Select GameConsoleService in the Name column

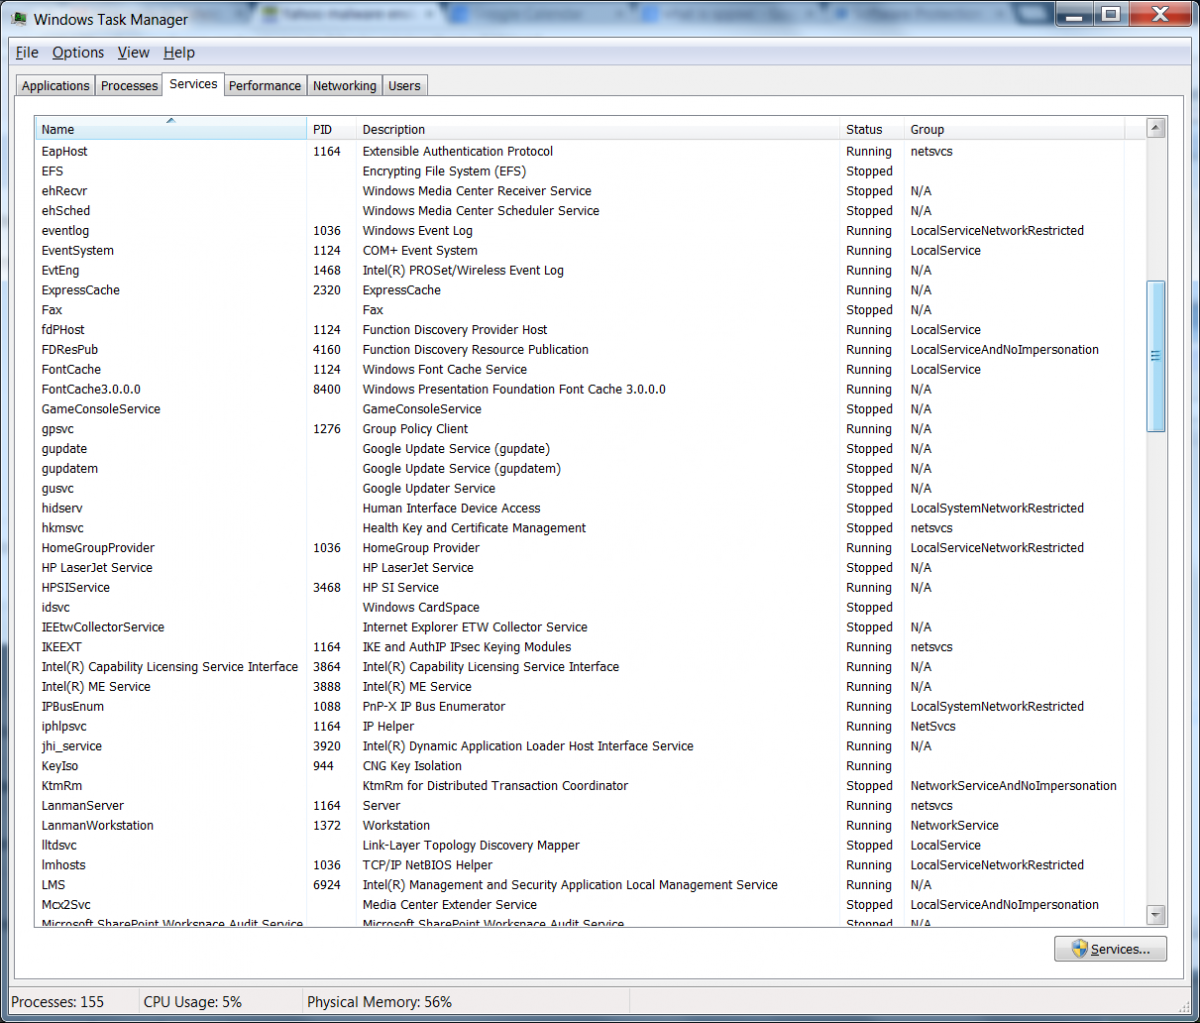point(101,409)
